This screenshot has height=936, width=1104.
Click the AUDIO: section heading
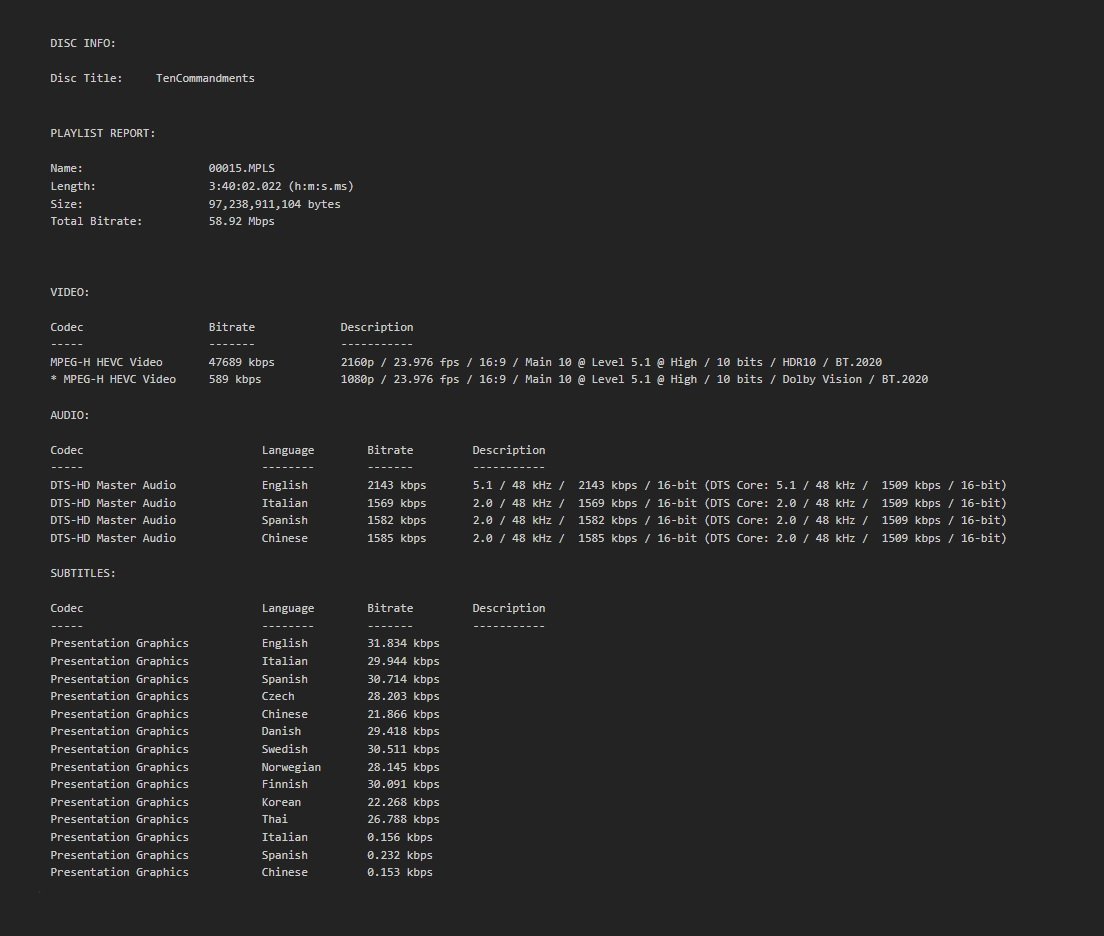(70, 415)
